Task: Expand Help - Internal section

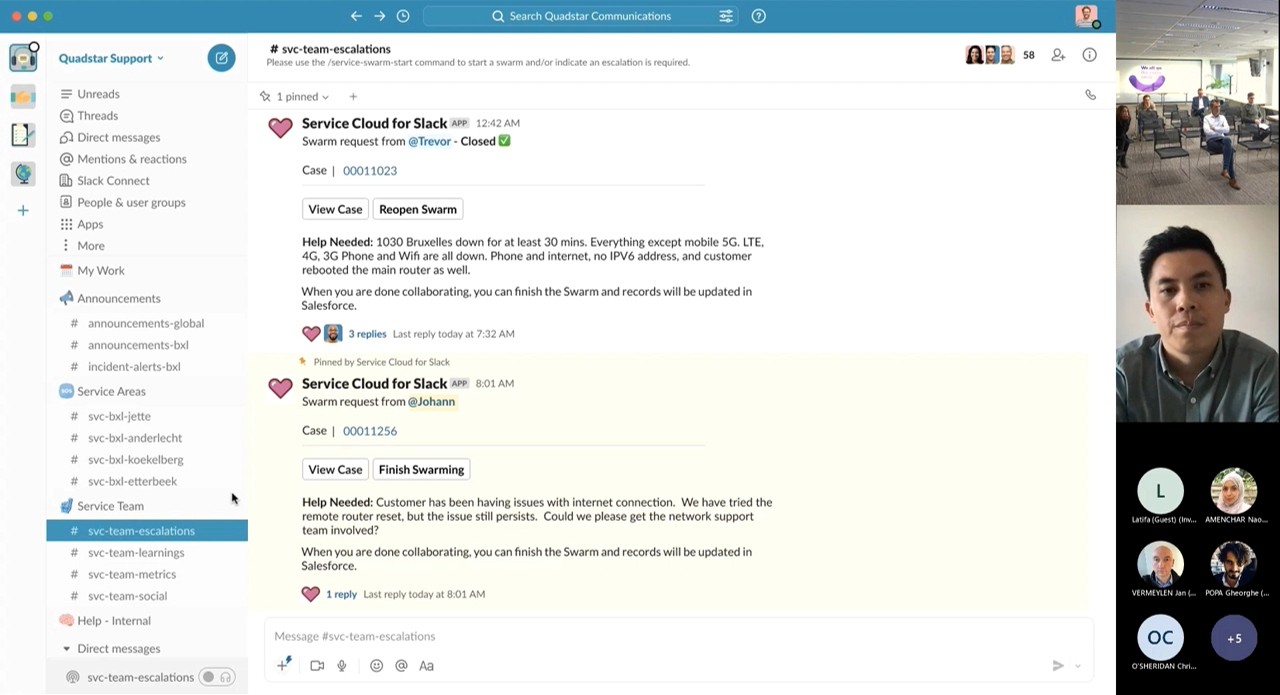Action: [x=113, y=621]
